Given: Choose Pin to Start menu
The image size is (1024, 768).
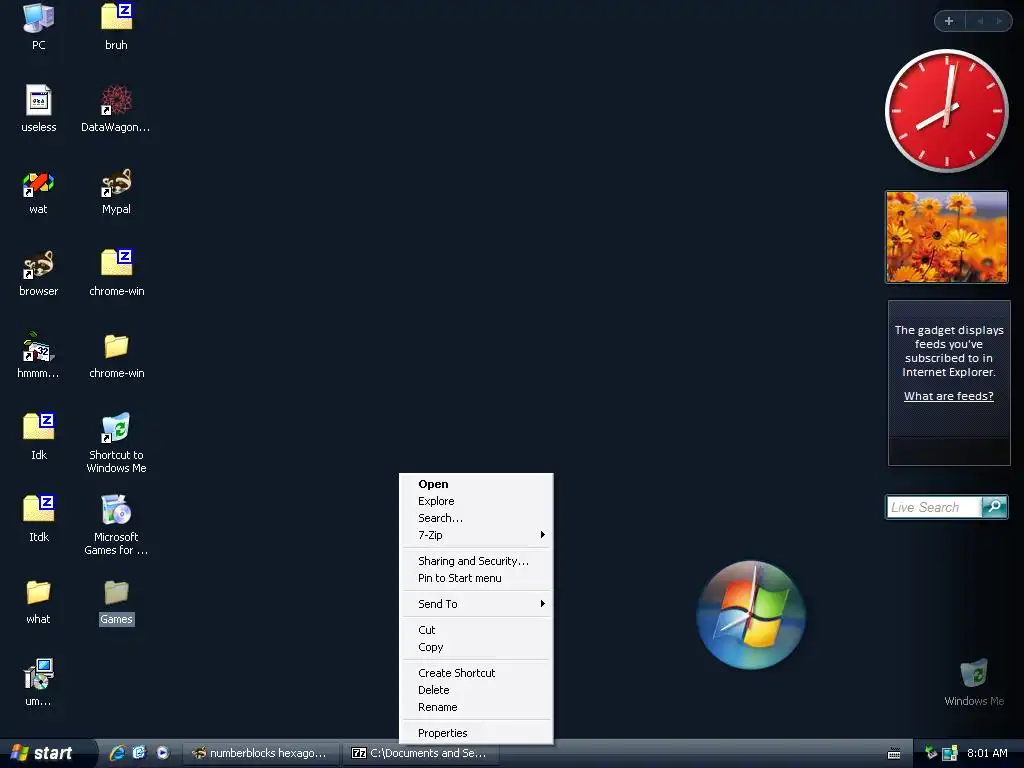Looking at the screenshot, I should [x=476, y=578].
